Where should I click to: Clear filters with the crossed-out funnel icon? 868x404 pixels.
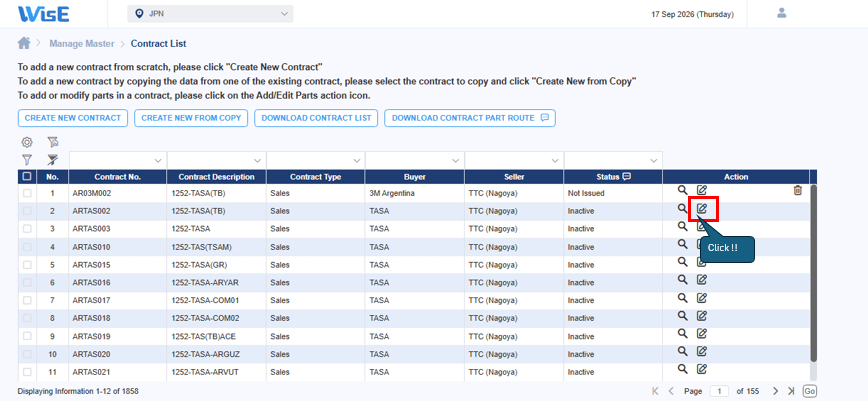tap(53, 160)
